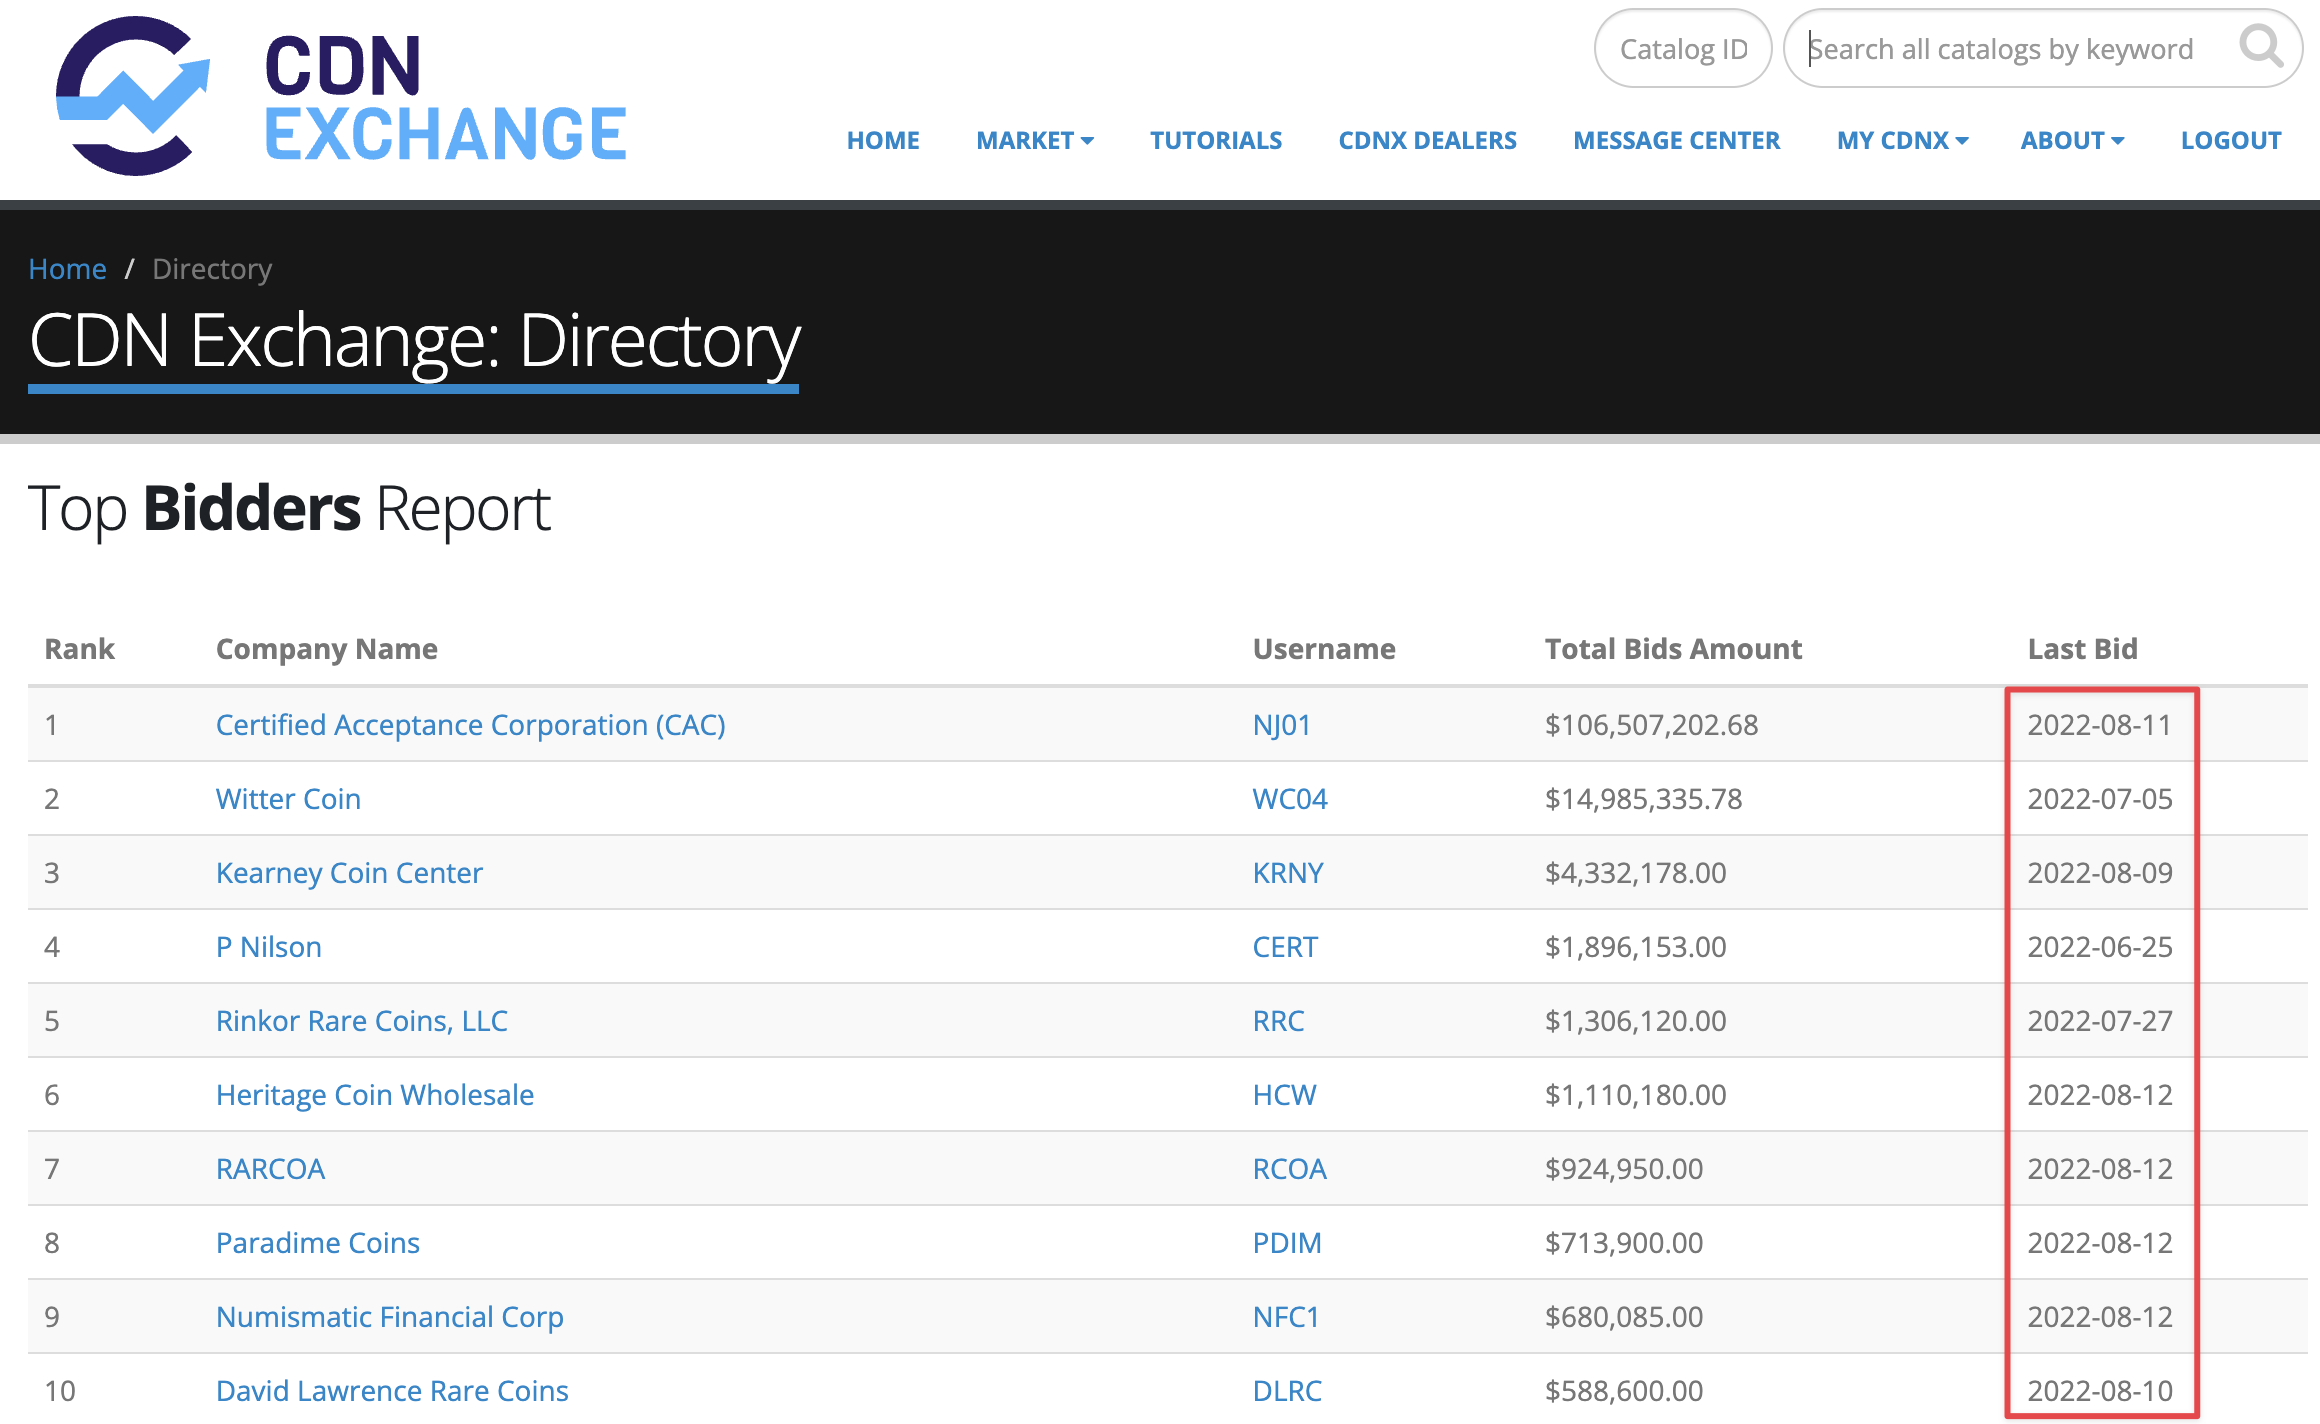The image size is (2320, 1424).
Task: Click username WC04
Action: 1290,799
